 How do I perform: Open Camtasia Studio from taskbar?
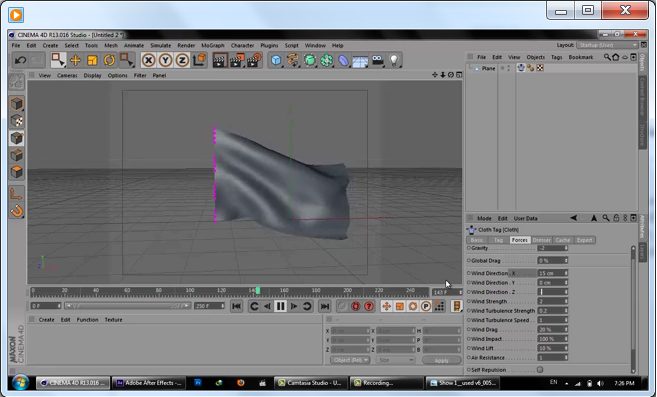pyautogui.click(x=310, y=383)
